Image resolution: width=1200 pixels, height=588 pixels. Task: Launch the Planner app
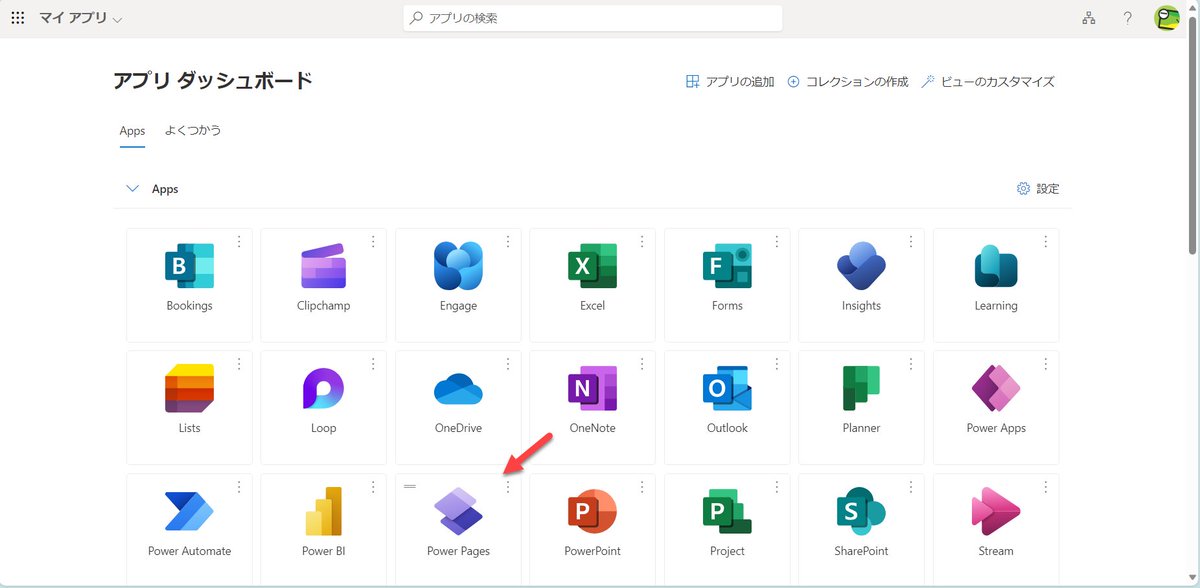(861, 388)
